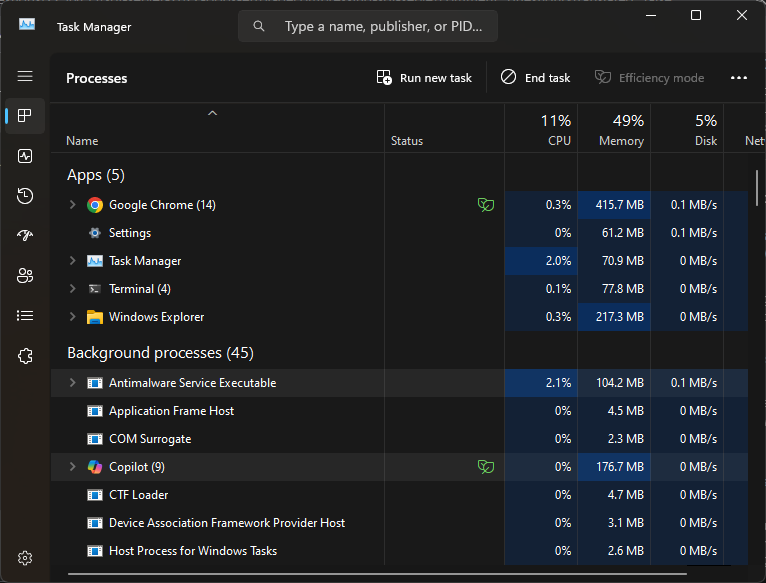This screenshot has width=766, height=583.
Task: Expand the Task Manager process group
Action: (x=72, y=260)
